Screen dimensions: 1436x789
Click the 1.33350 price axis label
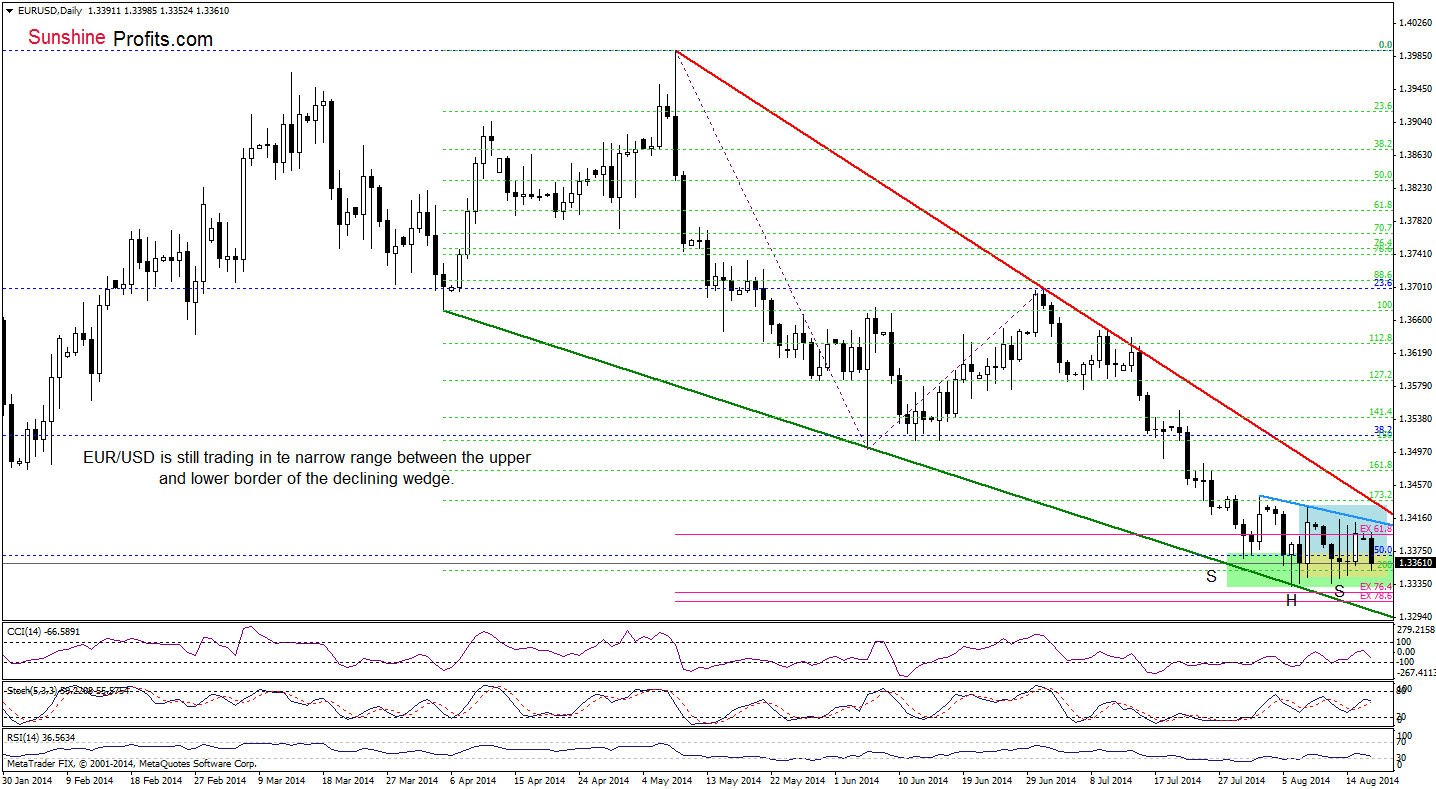1415,584
